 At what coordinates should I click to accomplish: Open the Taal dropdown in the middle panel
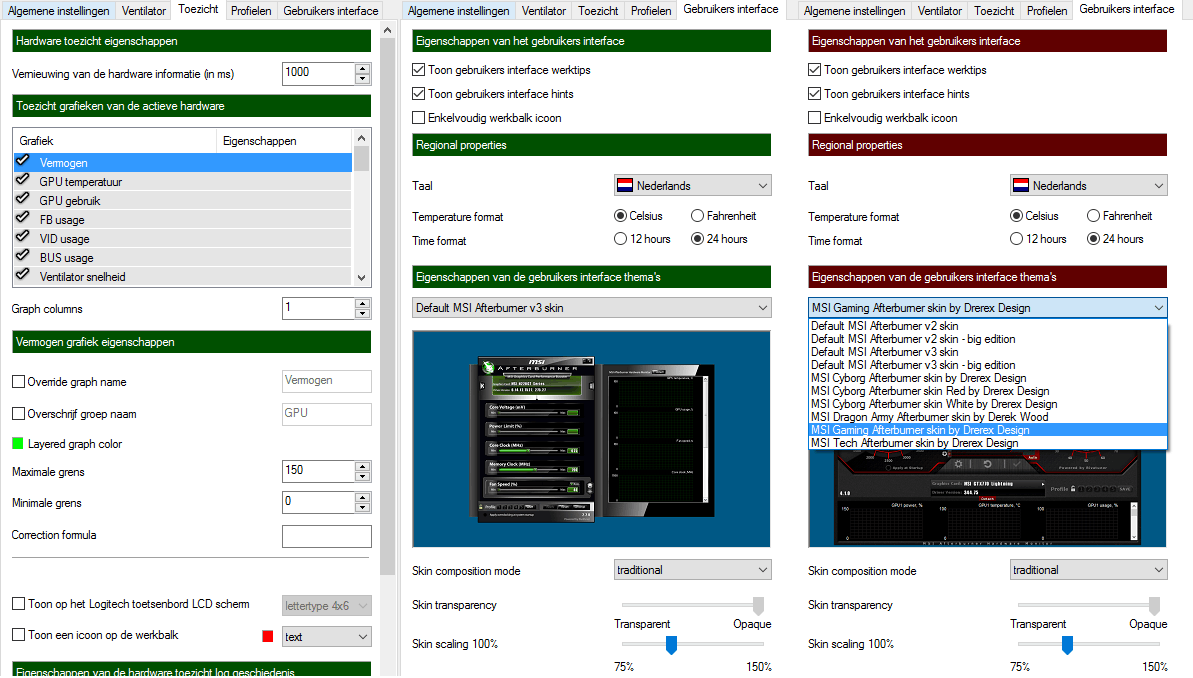(x=692, y=186)
